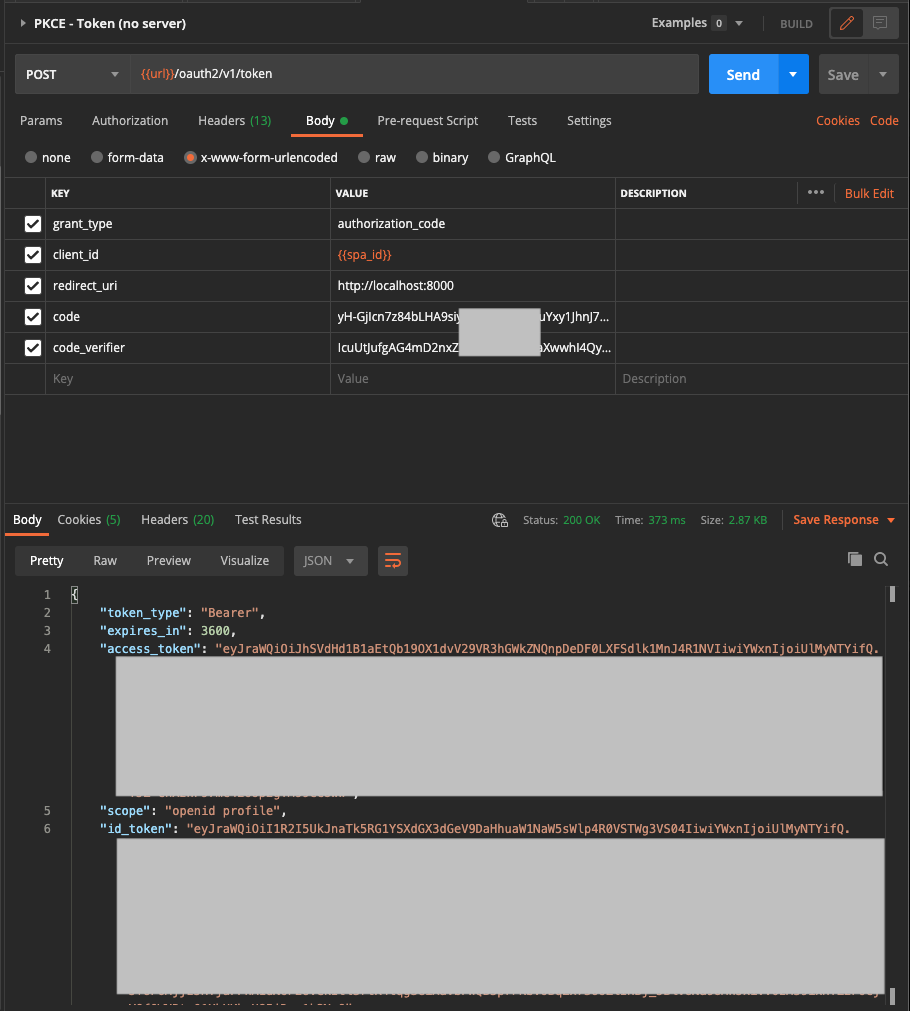The image size is (910, 1011).
Task: Select the binary body type
Action: pos(422,157)
